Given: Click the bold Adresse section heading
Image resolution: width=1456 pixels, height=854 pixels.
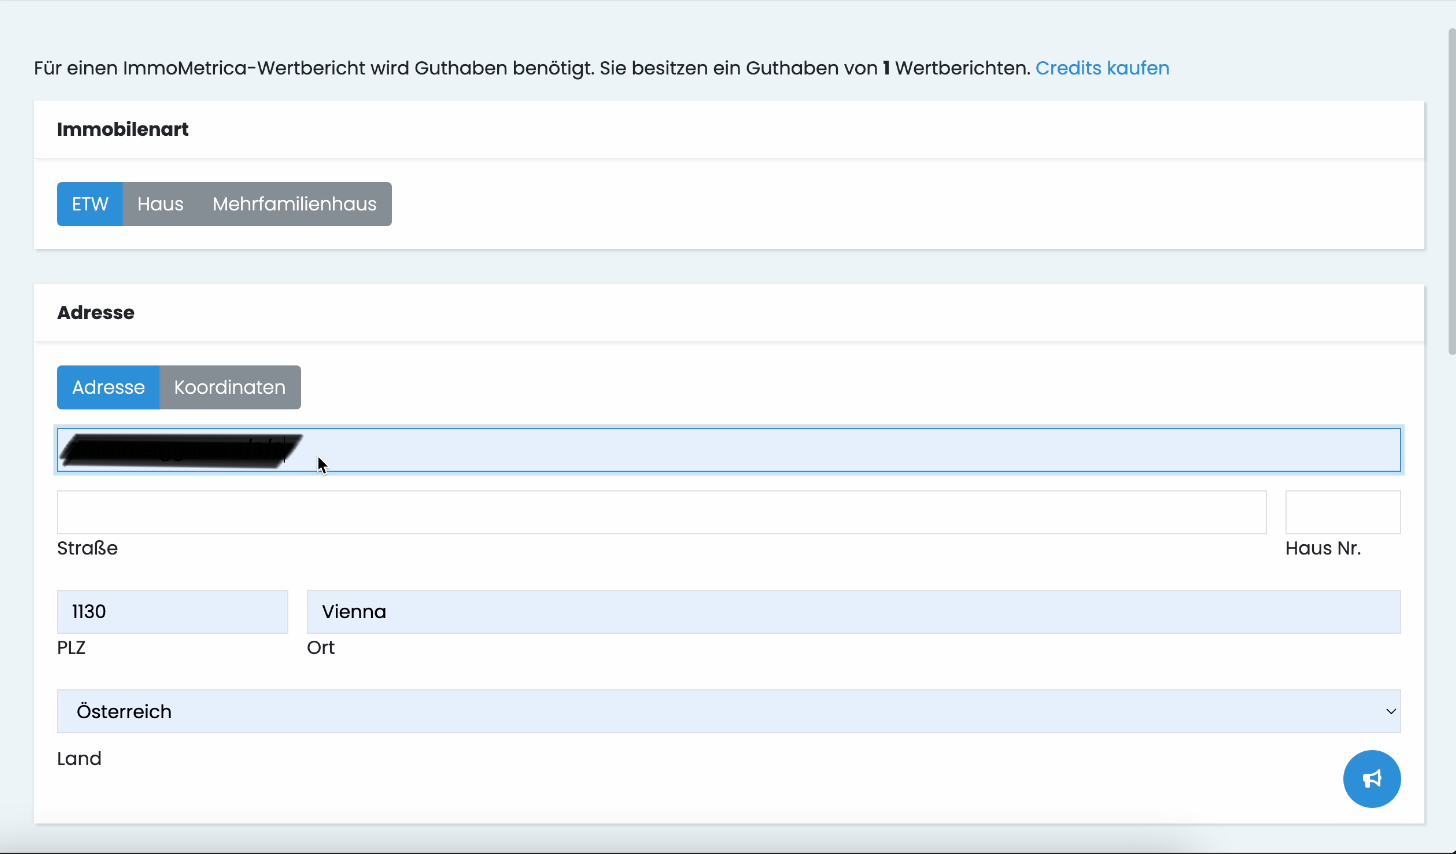Looking at the screenshot, I should [x=96, y=312].
